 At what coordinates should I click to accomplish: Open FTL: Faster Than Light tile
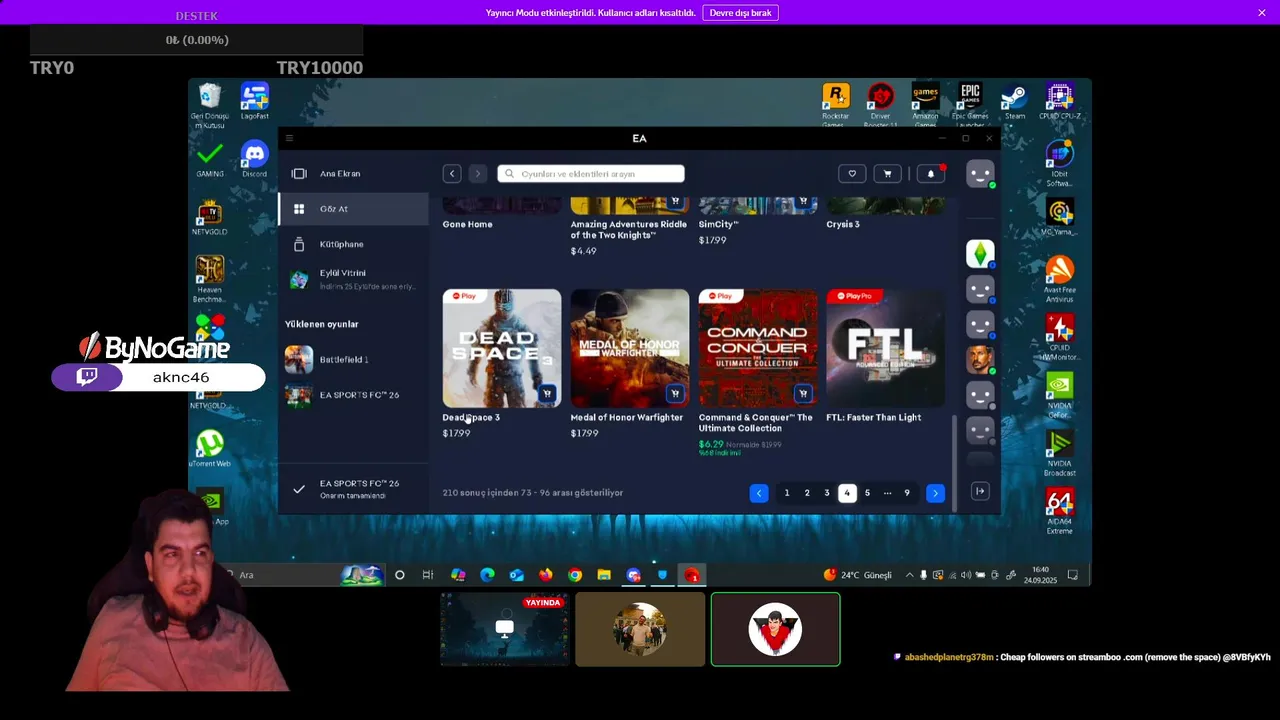click(886, 348)
